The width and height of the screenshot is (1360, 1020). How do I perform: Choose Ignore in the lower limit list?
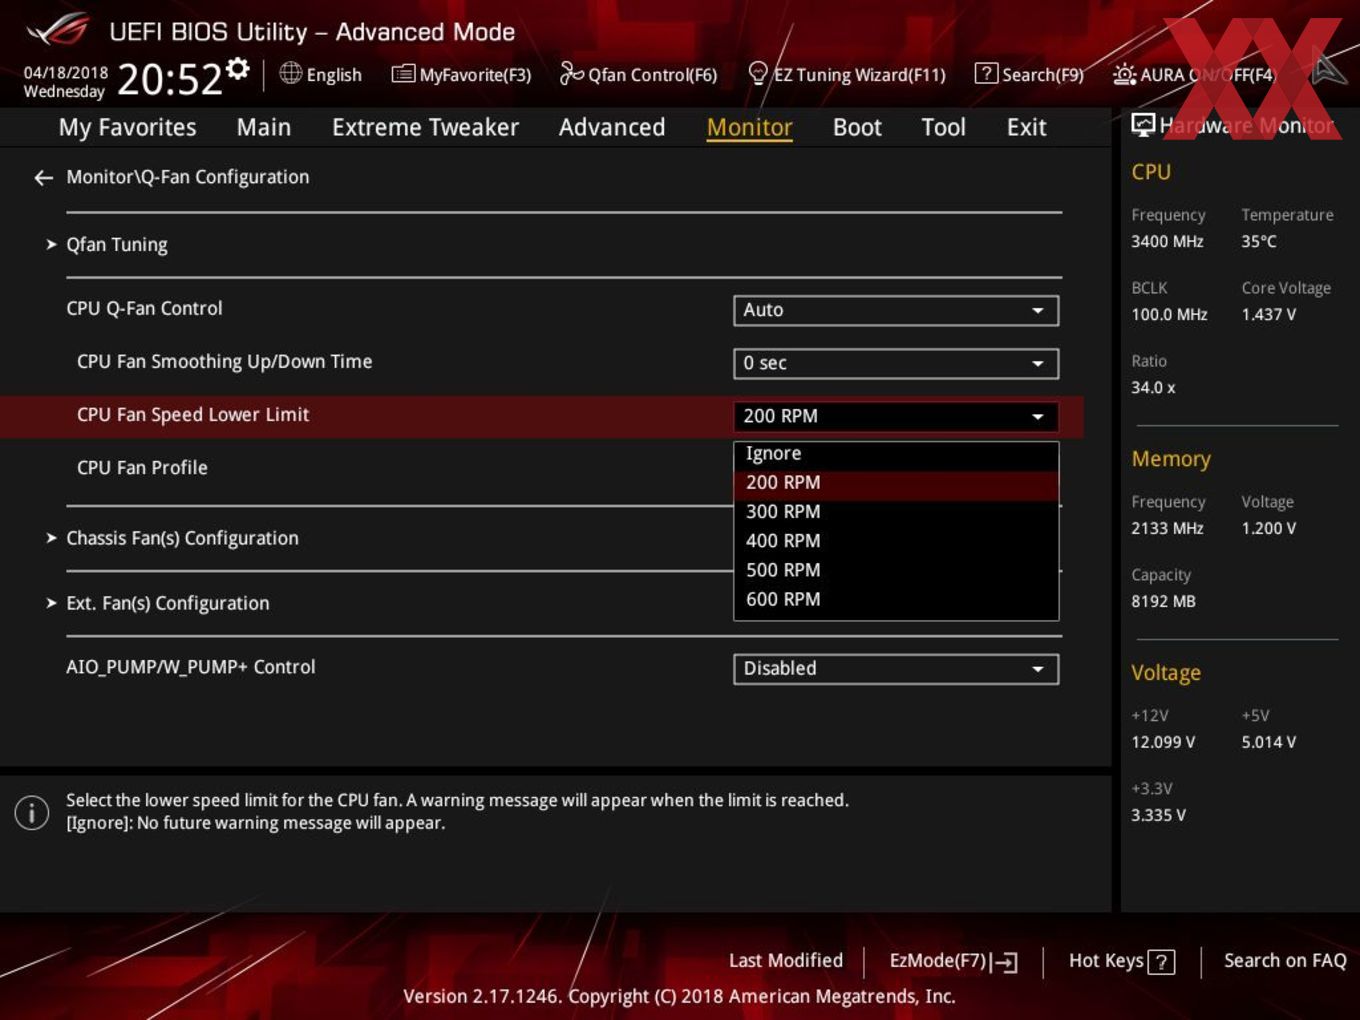pos(896,454)
